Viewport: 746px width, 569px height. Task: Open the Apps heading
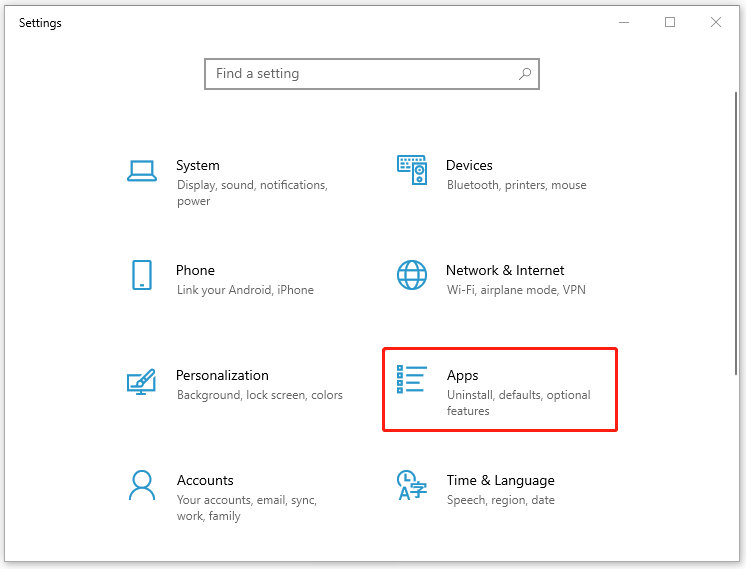tap(462, 376)
